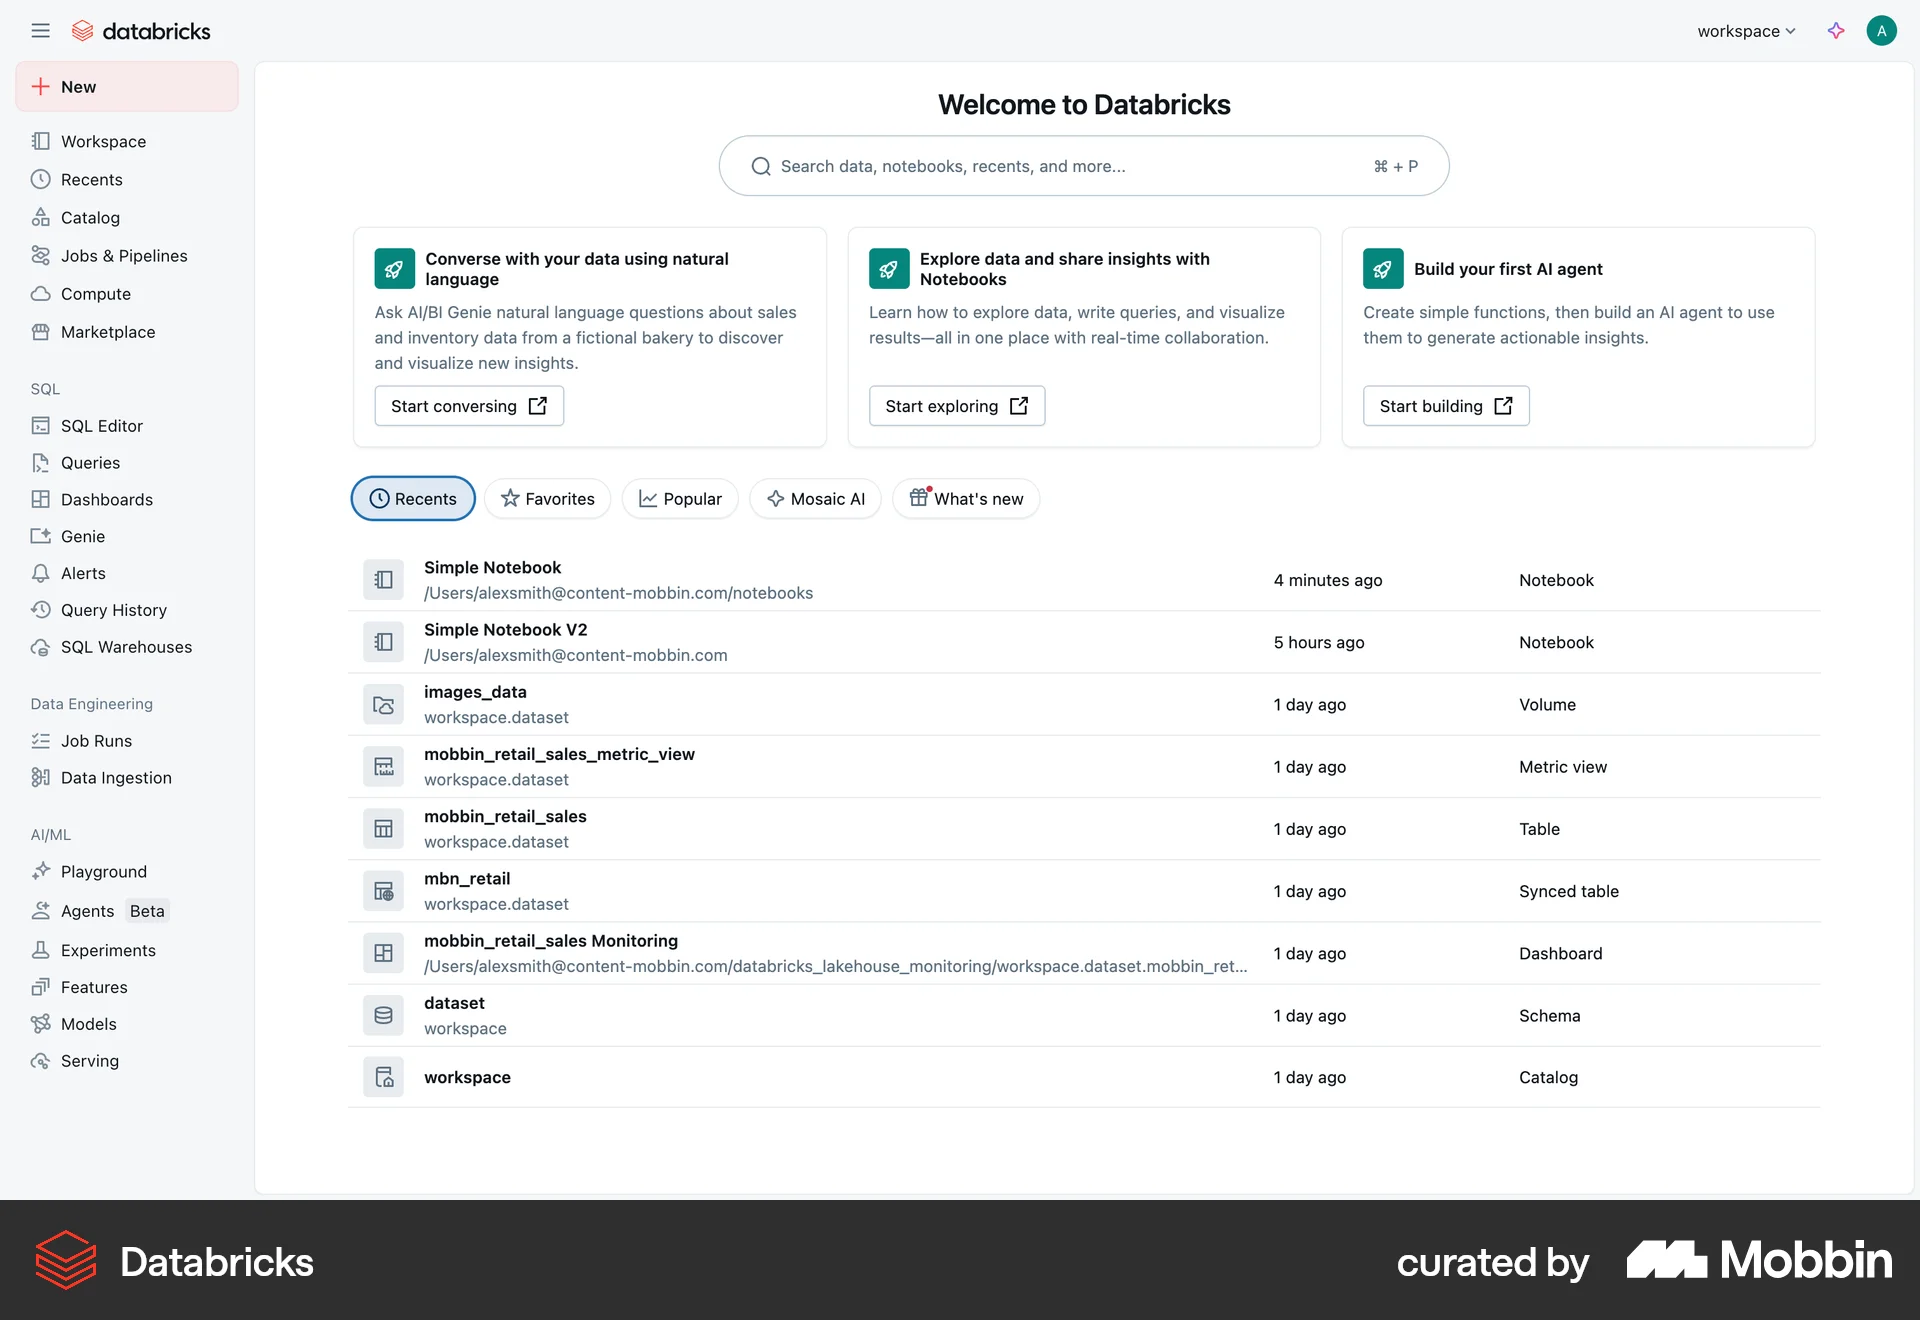
Task: Open the workspace switcher dropdown
Action: click(x=1744, y=30)
